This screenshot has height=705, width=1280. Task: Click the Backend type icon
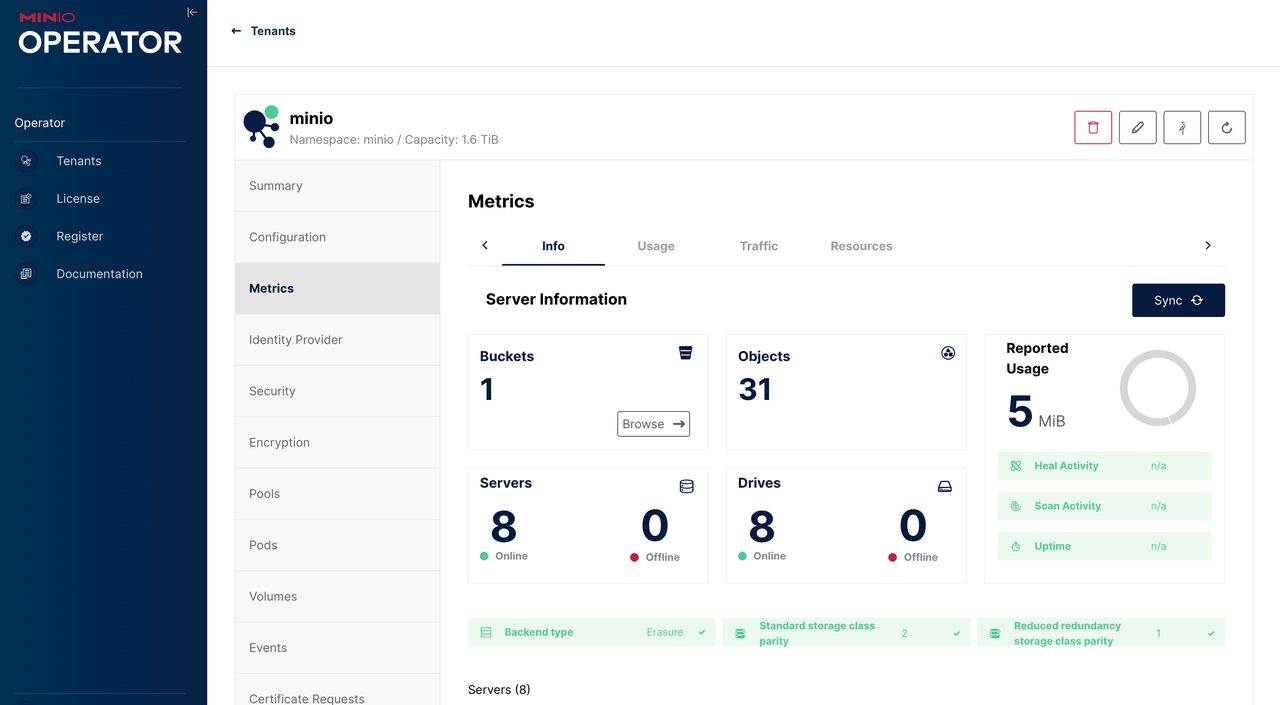point(486,633)
